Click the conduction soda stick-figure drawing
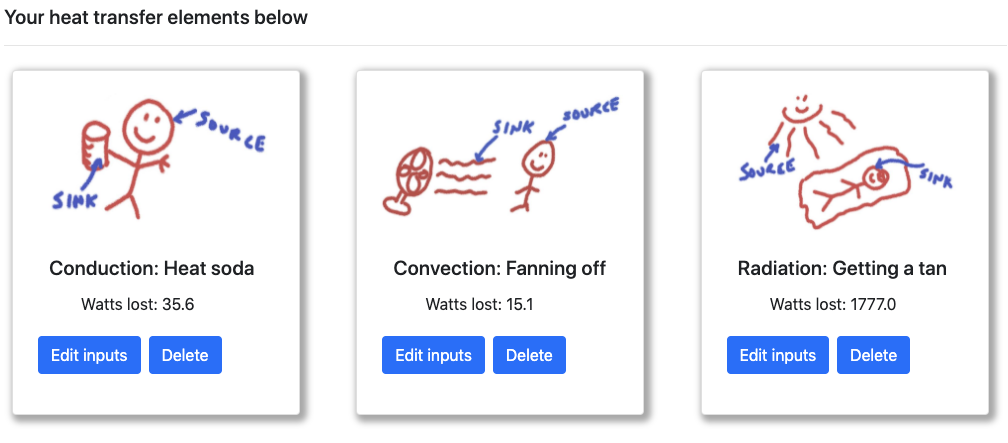 pyautogui.click(x=155, y=158)
